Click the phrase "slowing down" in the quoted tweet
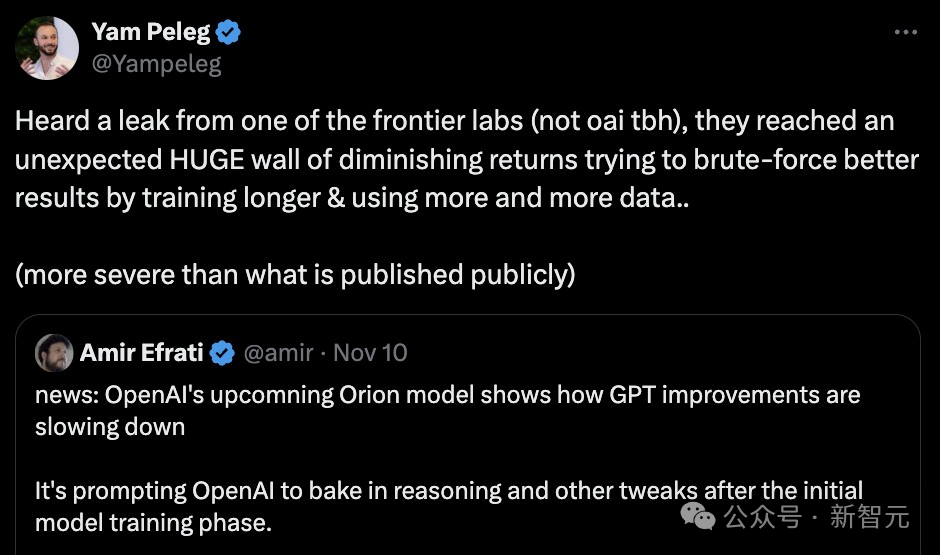 [110, 427]
